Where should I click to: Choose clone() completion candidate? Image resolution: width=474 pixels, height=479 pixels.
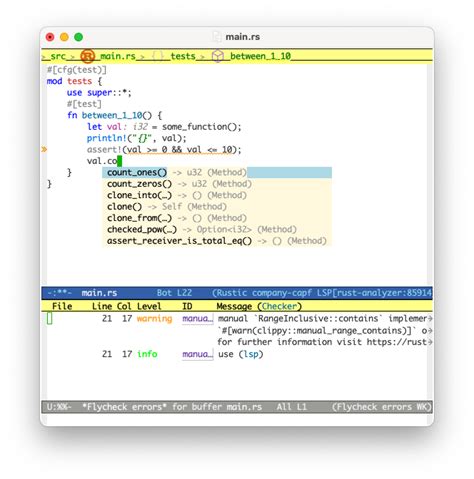tap(217, 206)
